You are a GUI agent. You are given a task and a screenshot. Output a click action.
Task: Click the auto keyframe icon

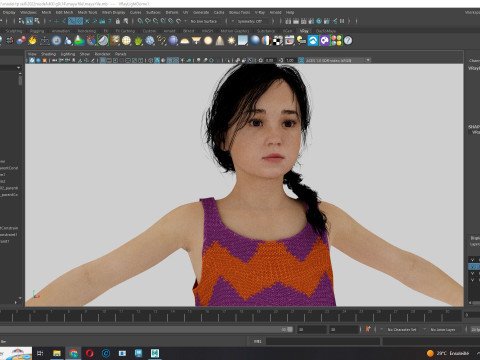tap(368, 329)
